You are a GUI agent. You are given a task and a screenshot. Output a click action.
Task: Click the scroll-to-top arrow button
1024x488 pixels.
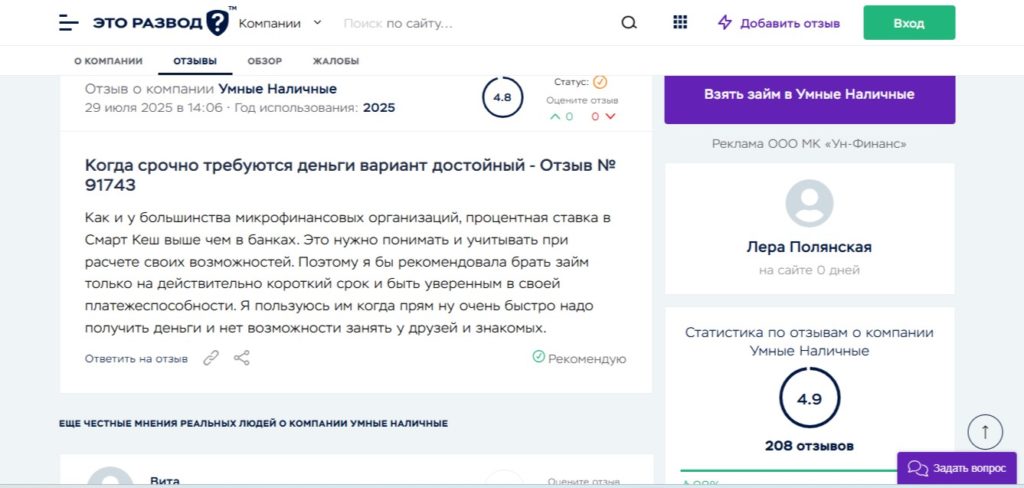[x=985, y=432]
